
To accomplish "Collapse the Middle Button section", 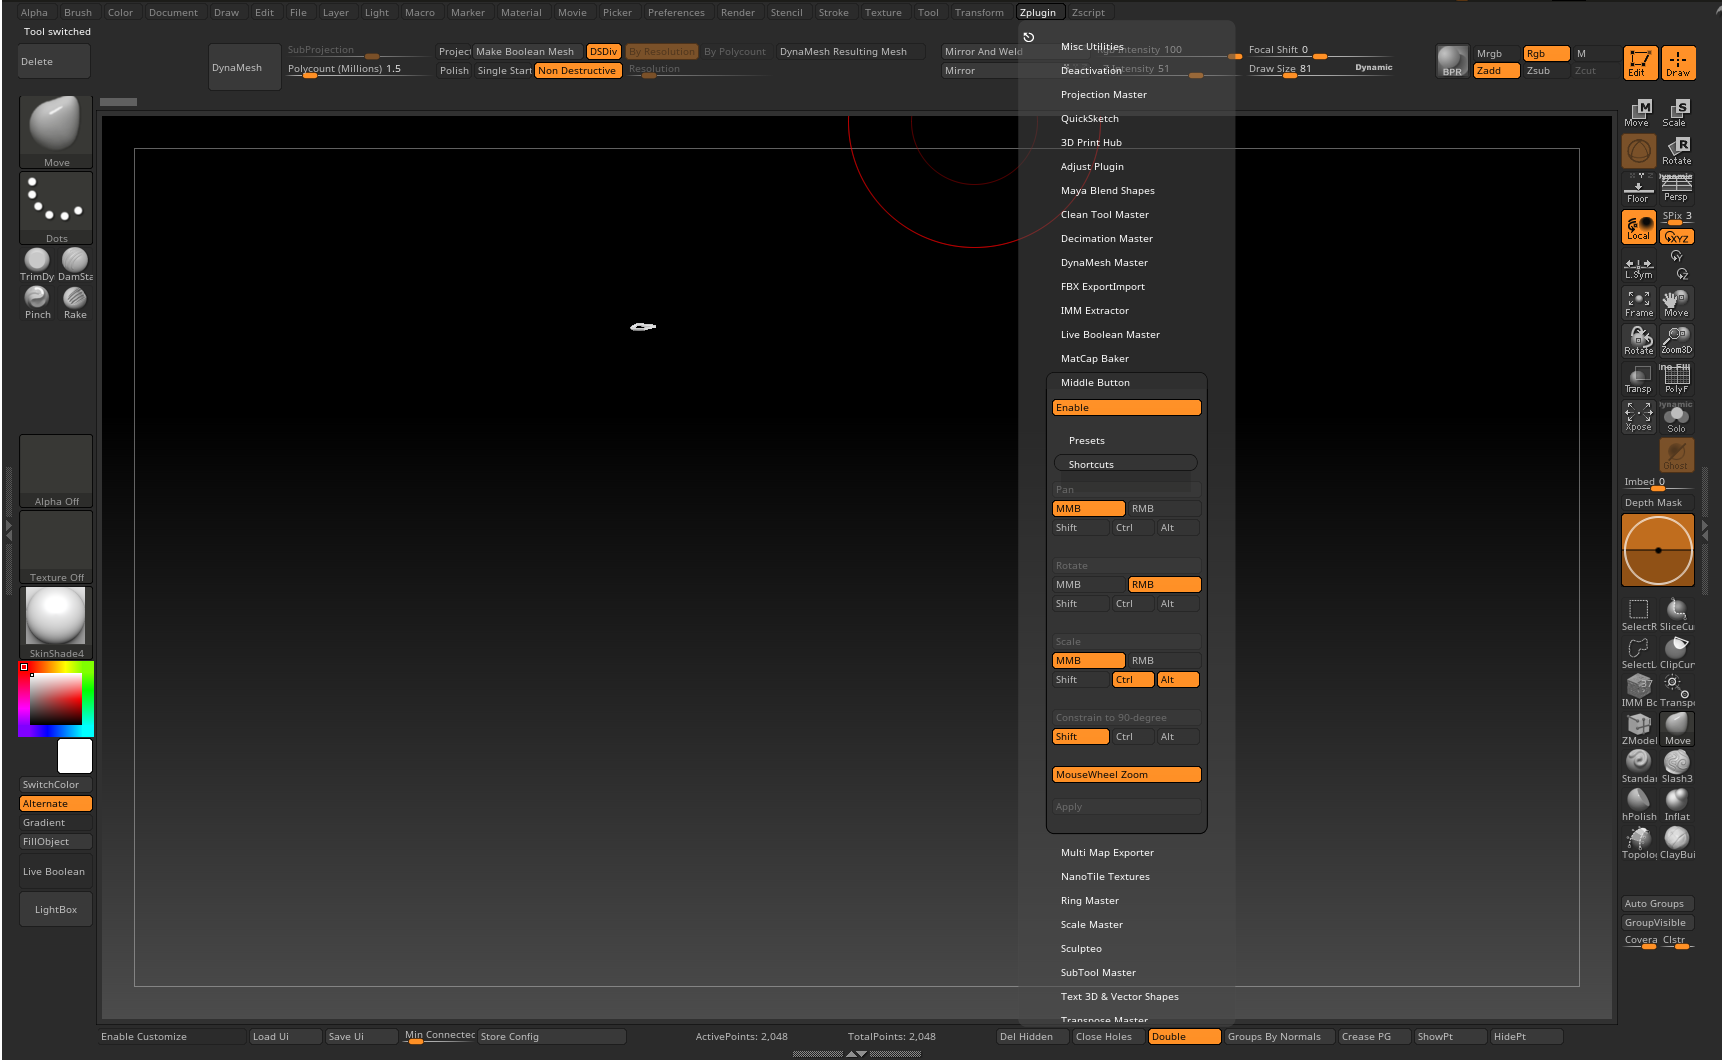I will point(1095,383).
